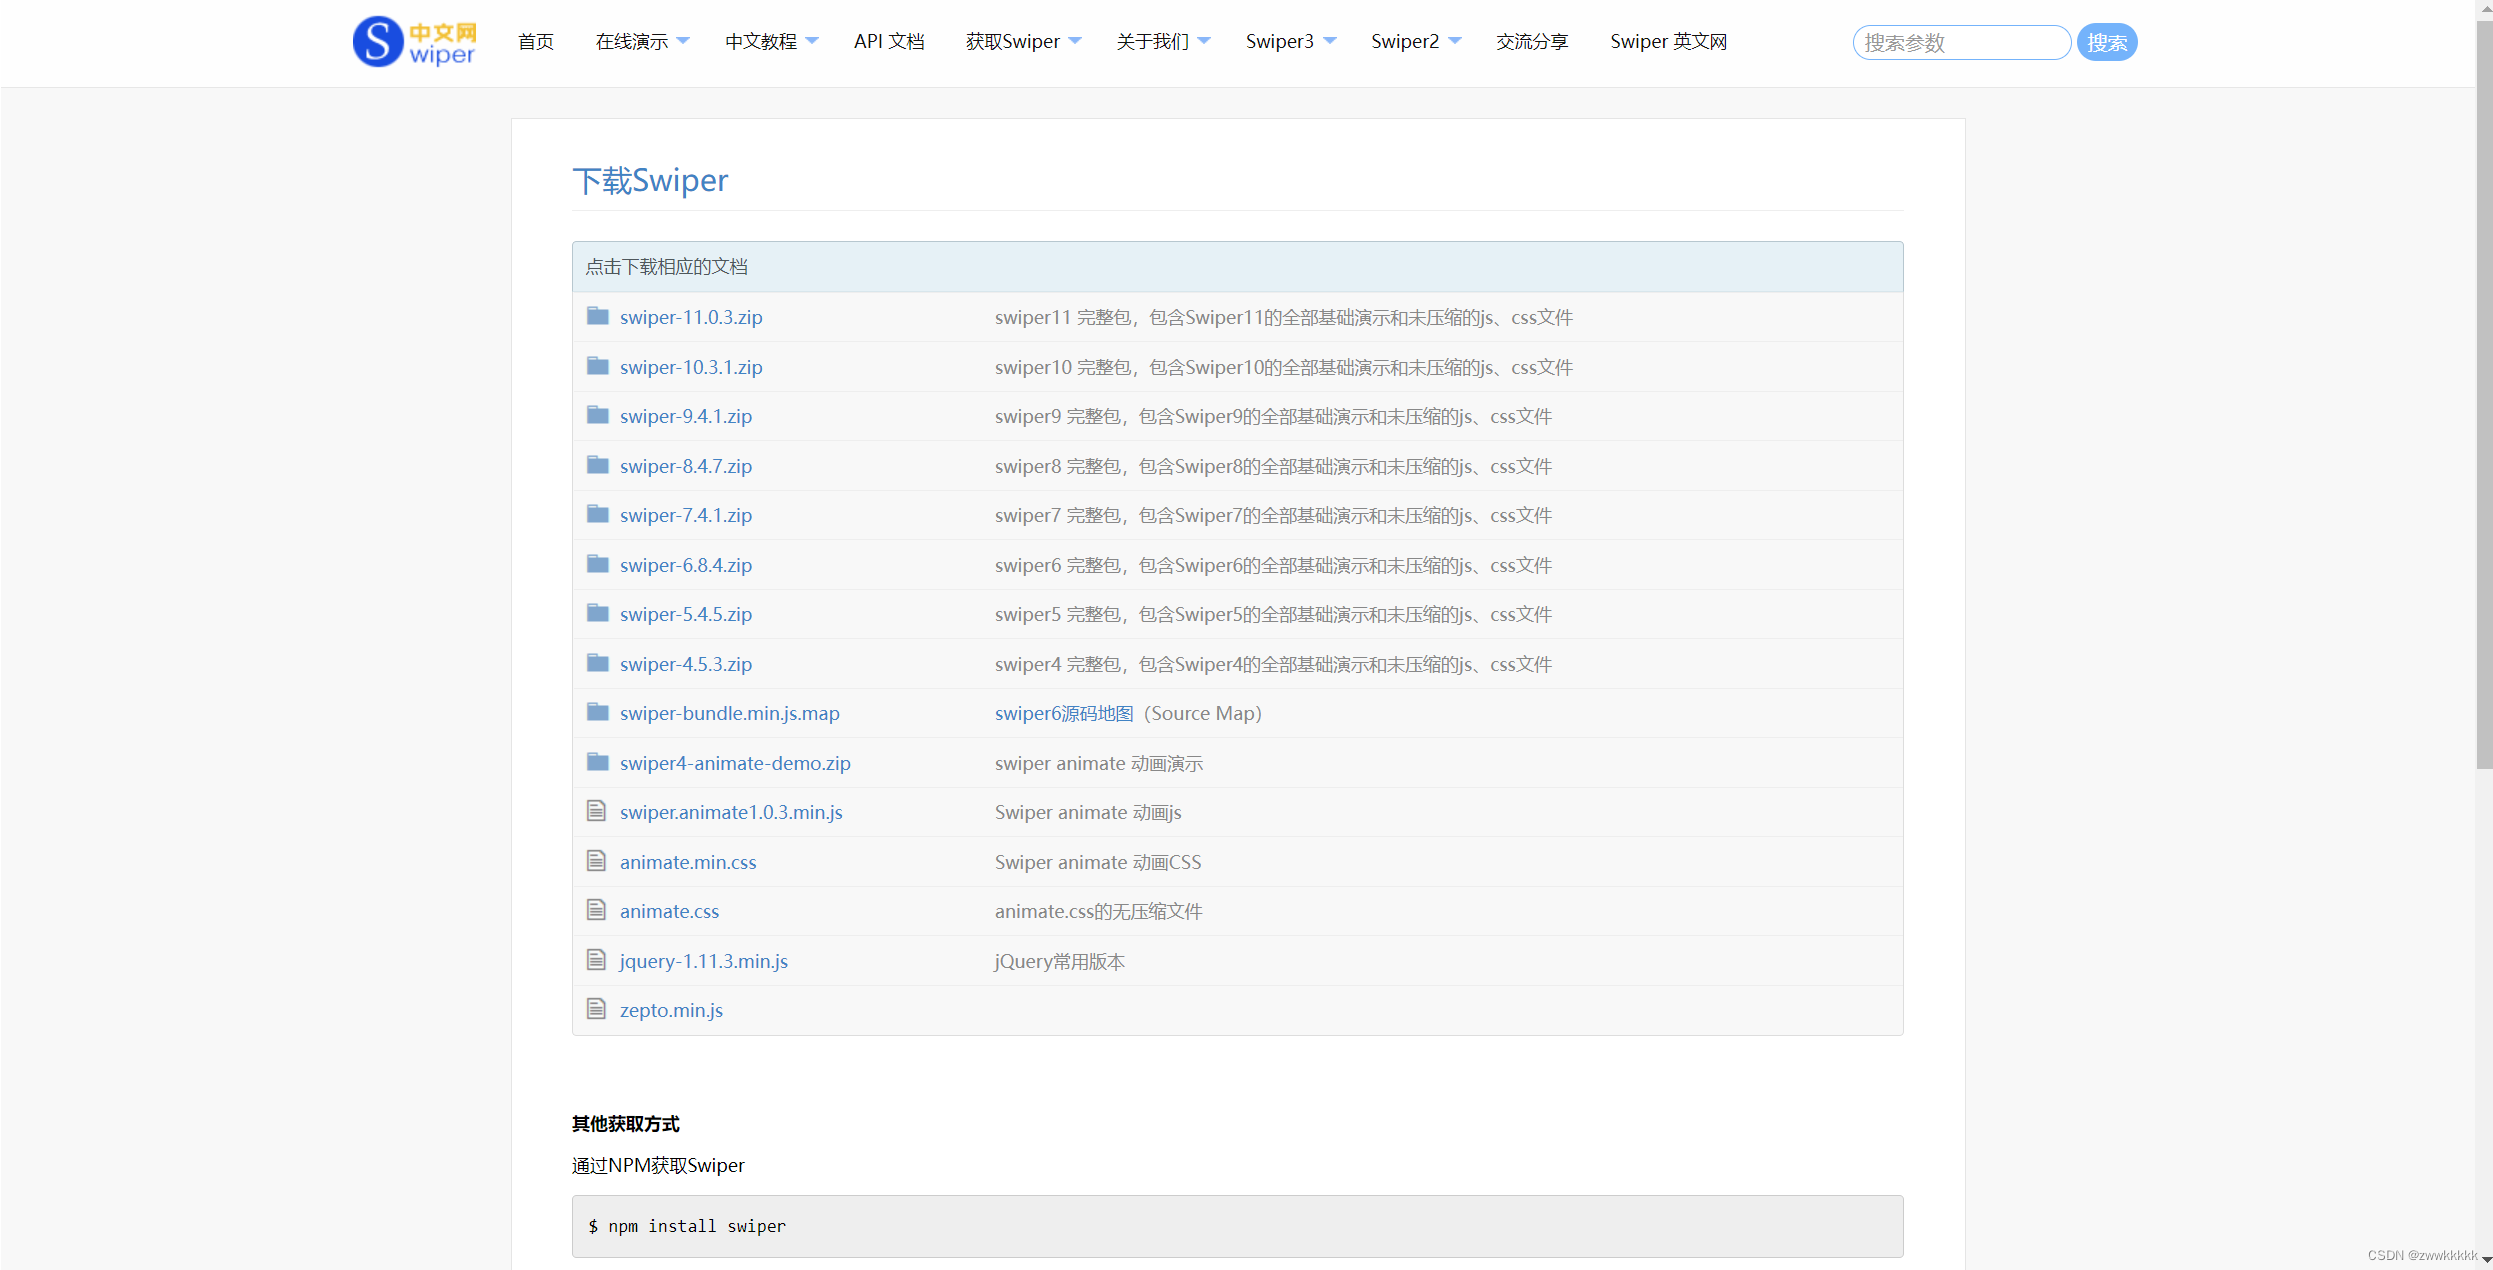Expand the 获取Swiper nav dropdown
2493x1270 pixels.
[1022, 42]
